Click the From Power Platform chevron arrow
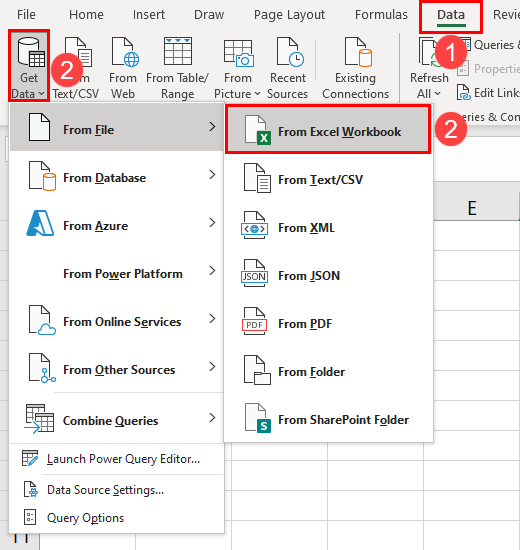Viewport: 520px width, 550px height. (x=212, y=271)
